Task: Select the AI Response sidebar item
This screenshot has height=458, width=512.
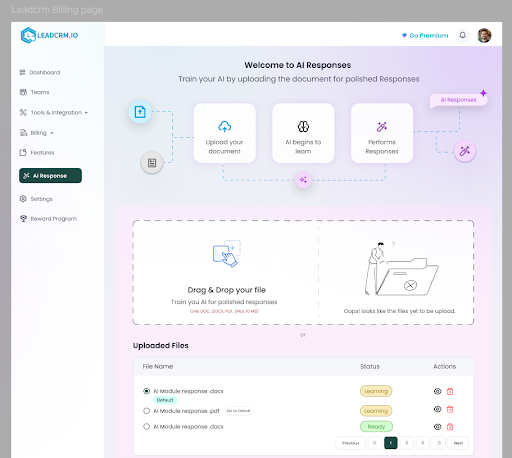Action: click(50, 176)
